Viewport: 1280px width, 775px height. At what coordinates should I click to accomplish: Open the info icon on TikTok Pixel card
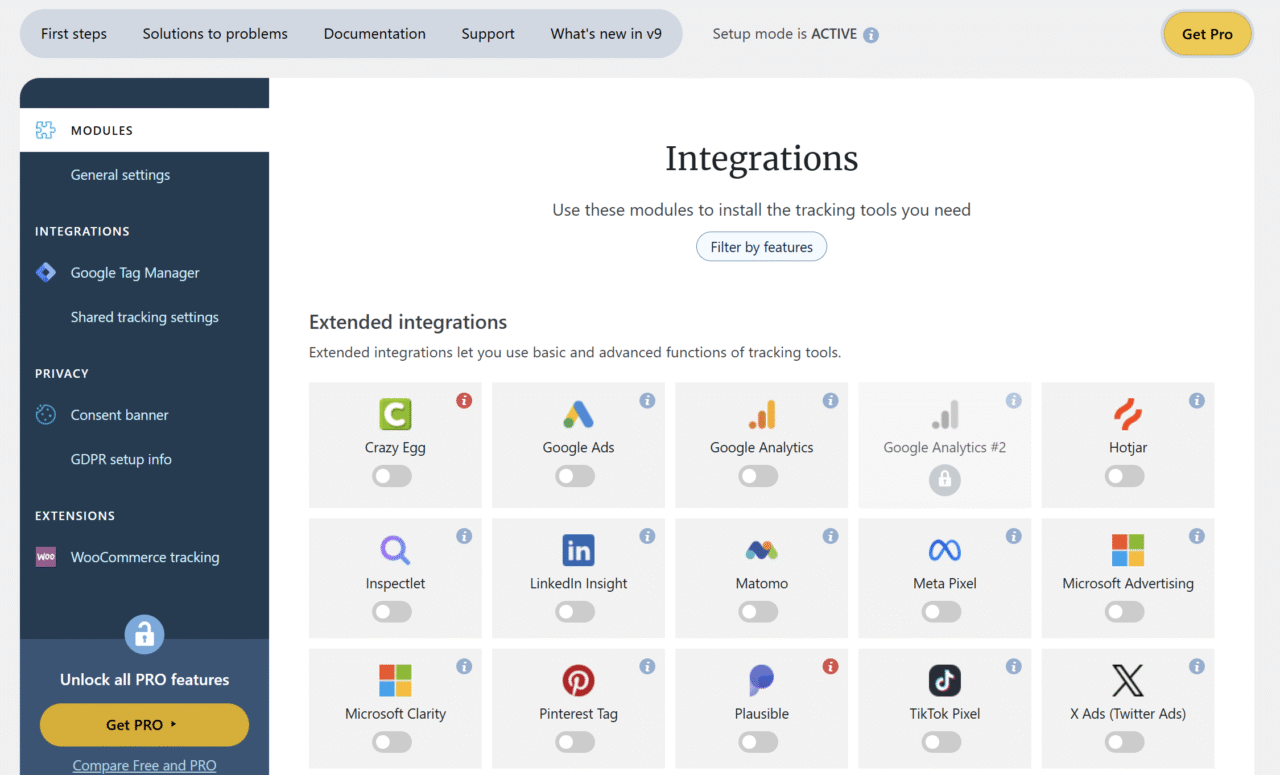pos(1014,666)
